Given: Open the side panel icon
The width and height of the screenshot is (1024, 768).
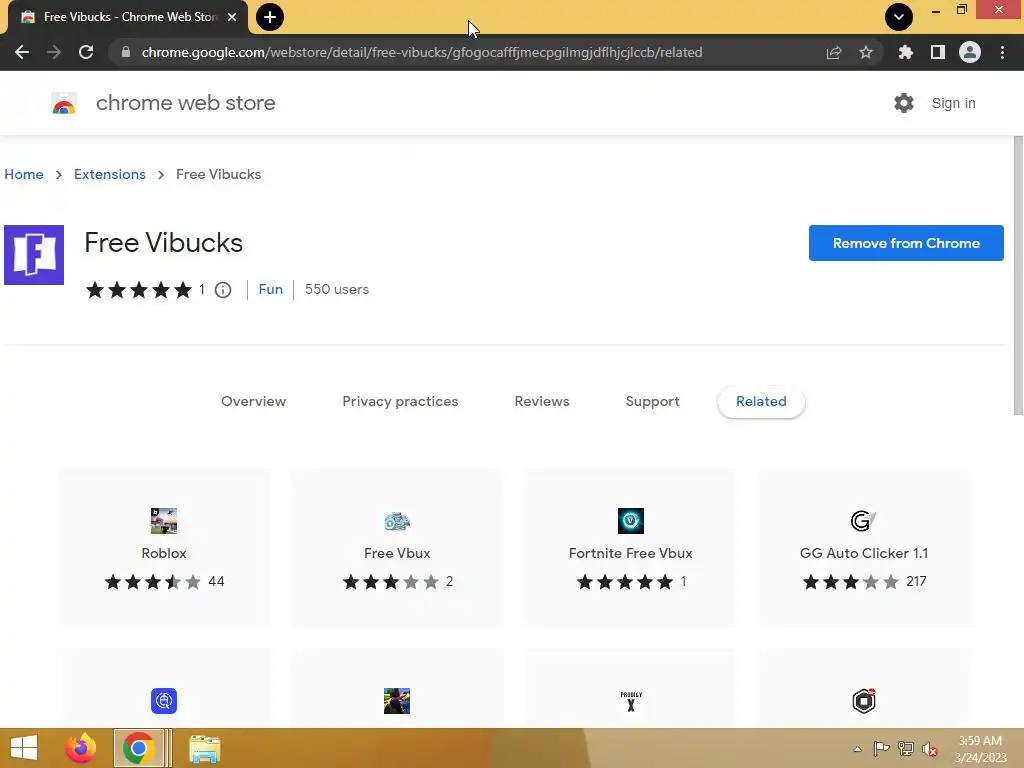Looking at the screenshot, I should click(938, 52).
